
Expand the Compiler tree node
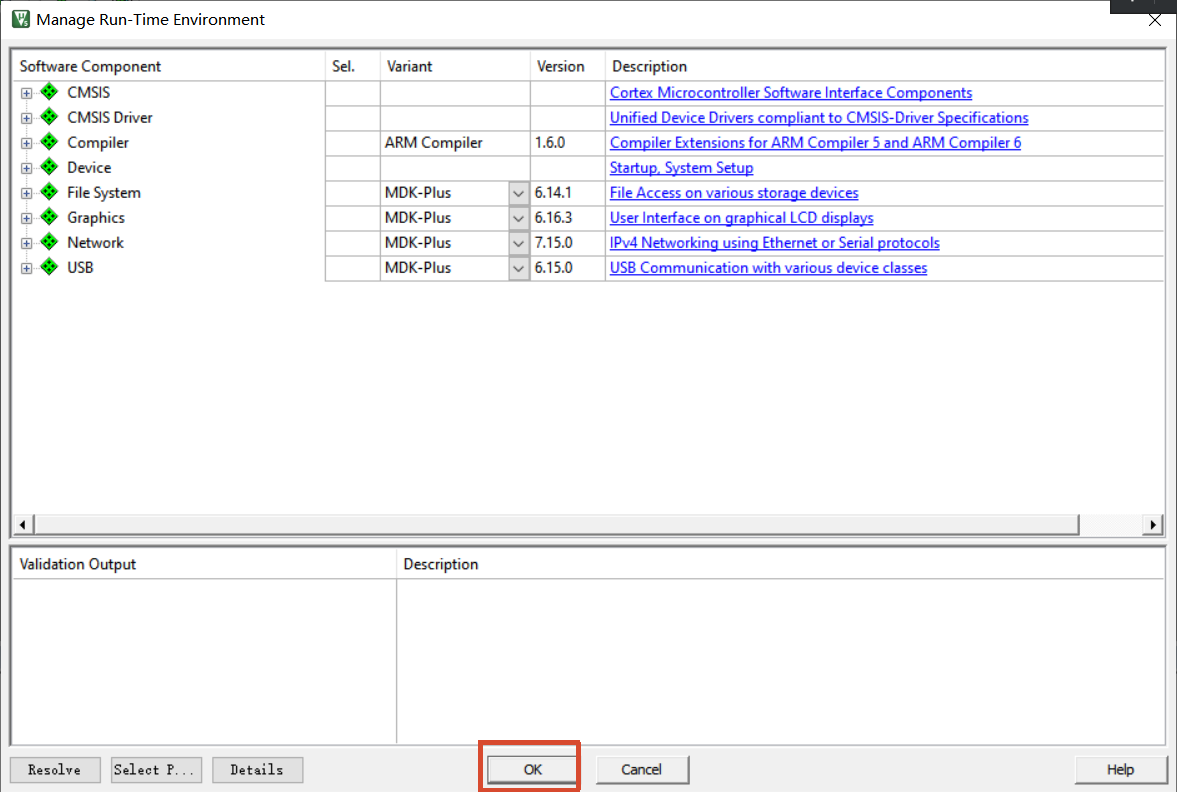26,143
